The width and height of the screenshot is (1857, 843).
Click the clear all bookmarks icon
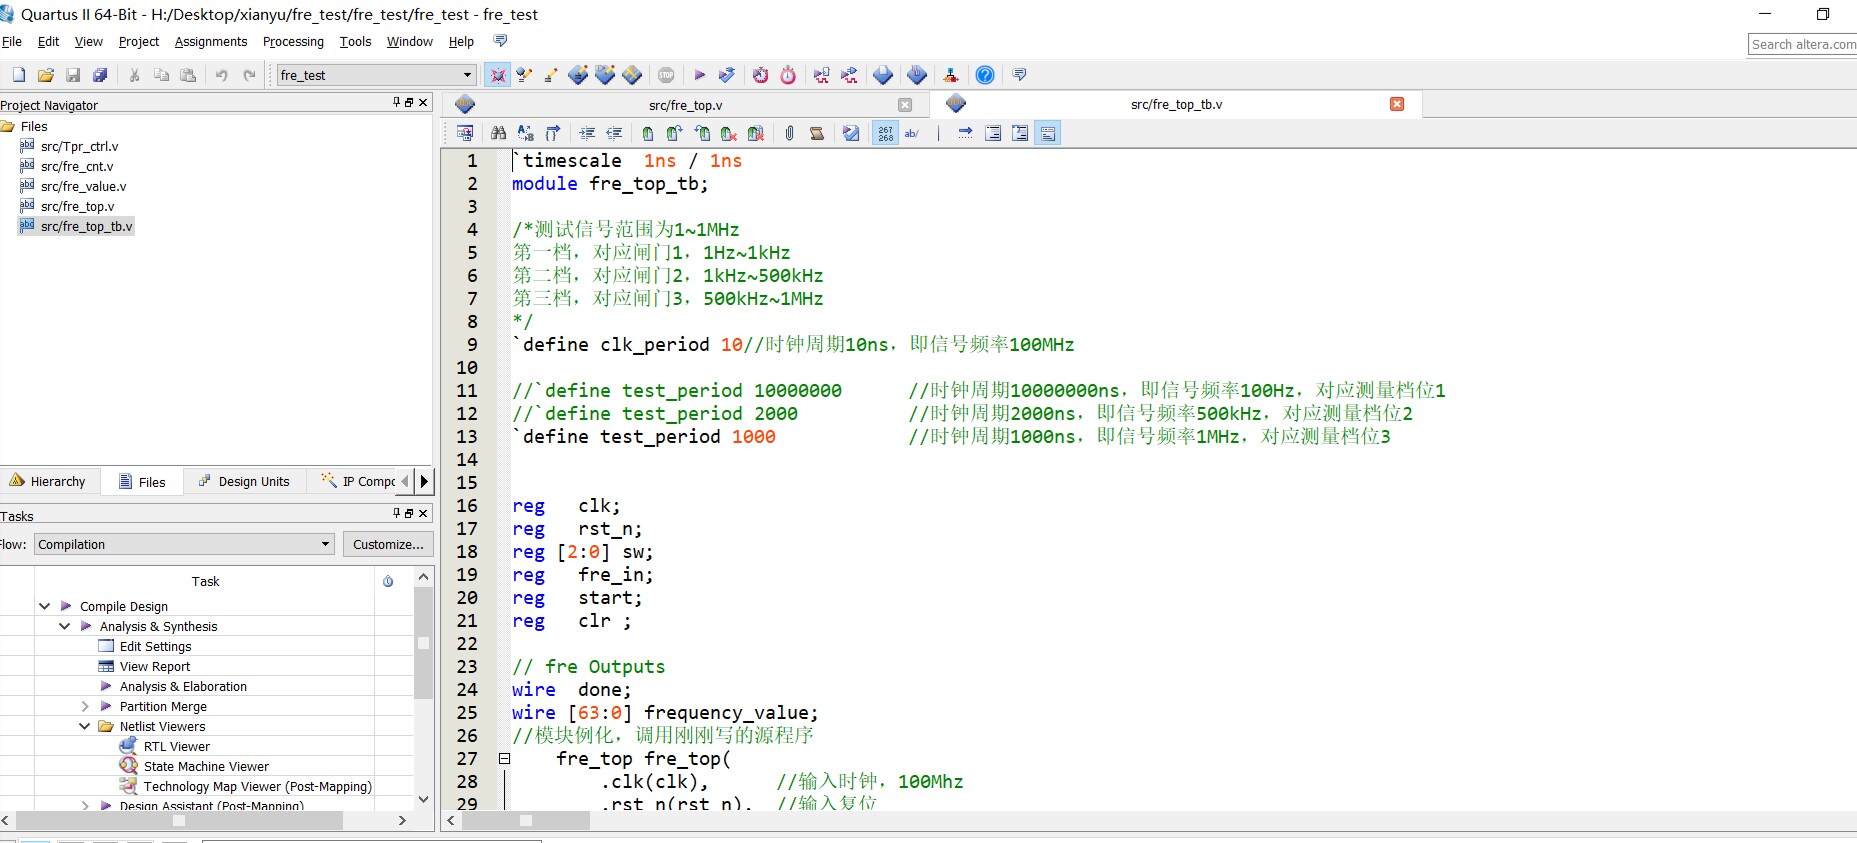(756, 133)
